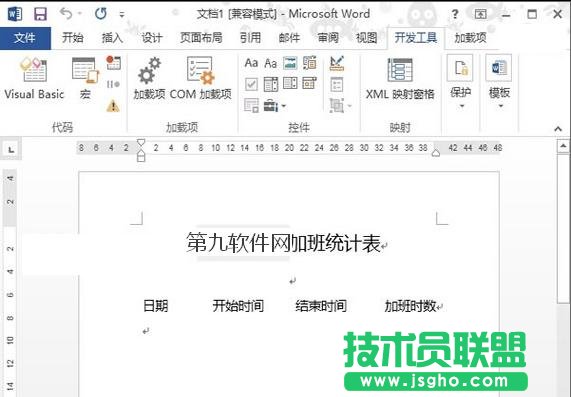Insert plain text content control
Image resolution: width=571 pixels, height=397 pixels.
pos(271,63)
